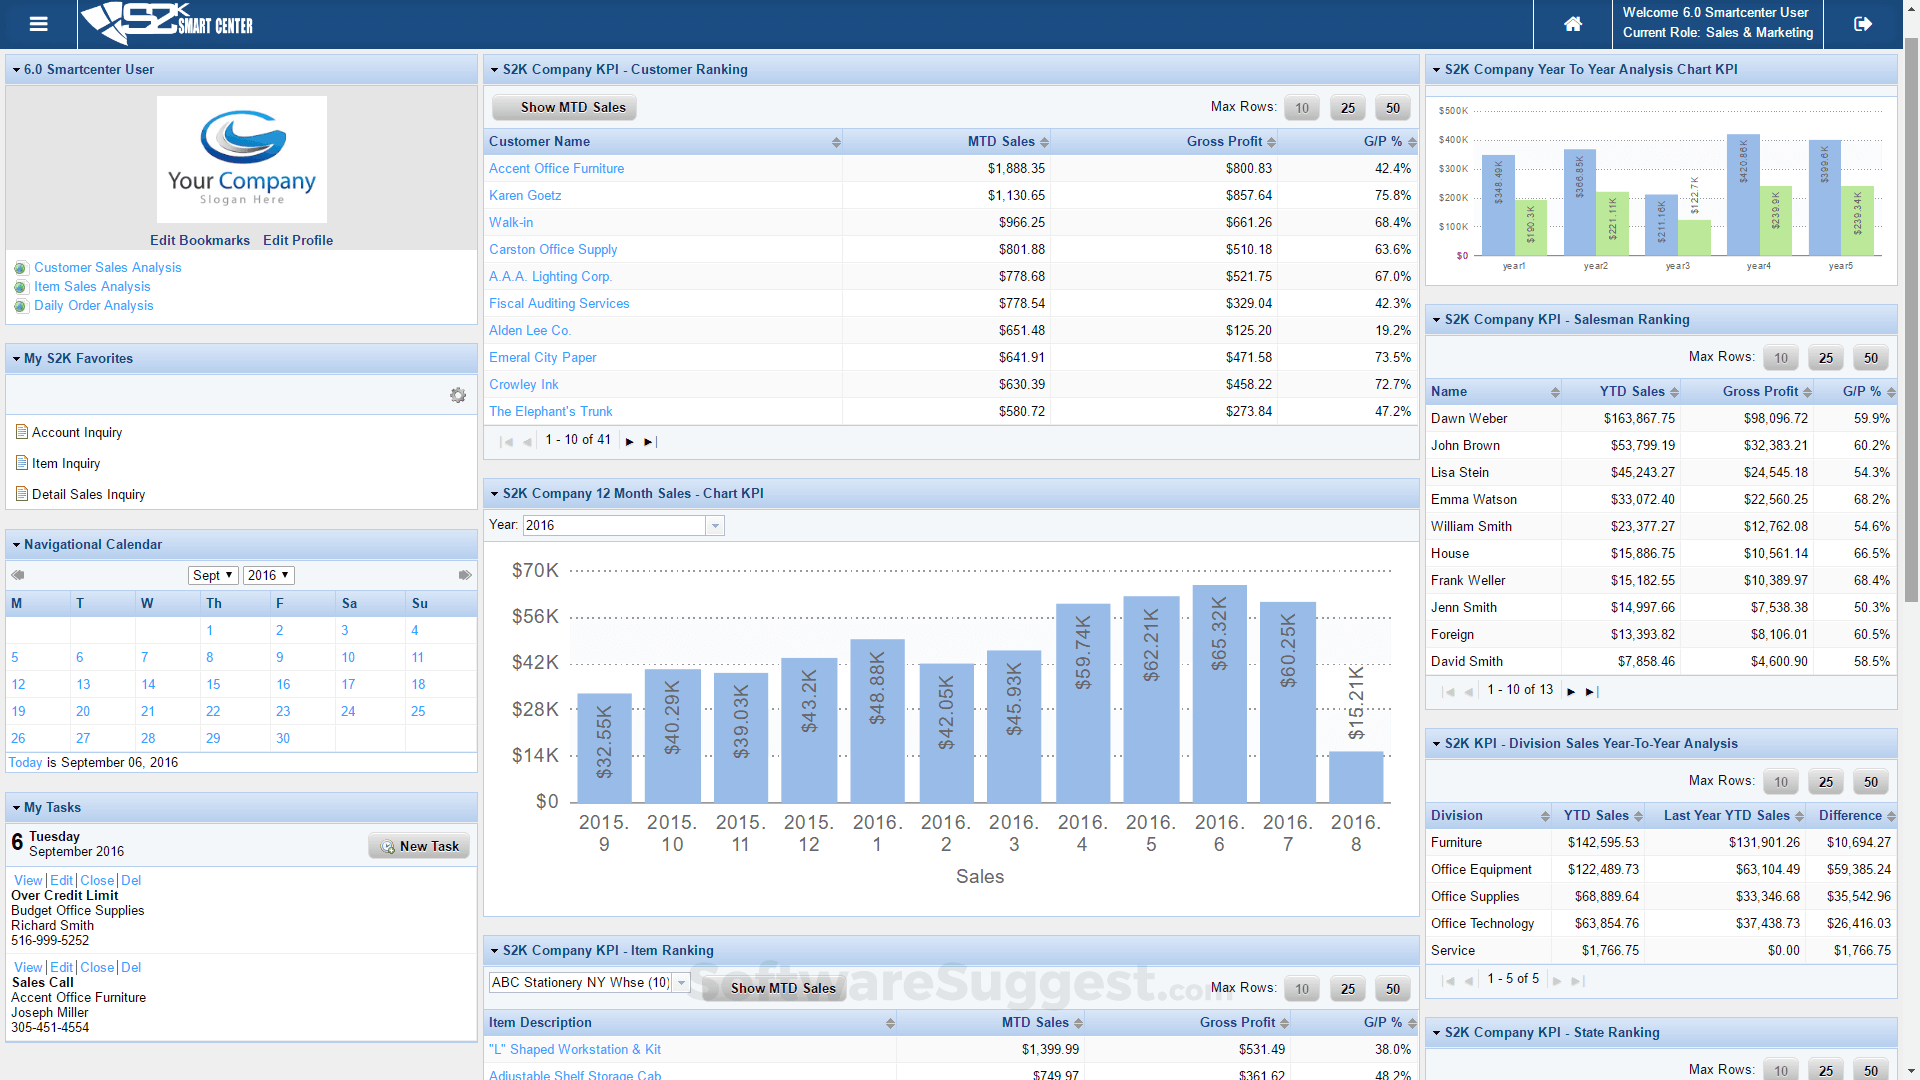1920x1080 pixels.
Task: Select Max Rows 10 in Division Sales Analysis
Action: click(1779, 781)
